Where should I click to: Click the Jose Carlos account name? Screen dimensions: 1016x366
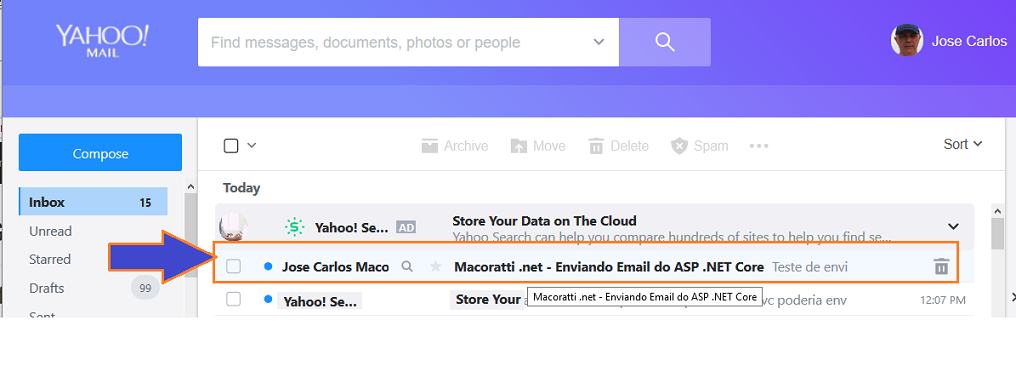coord(969,42)
